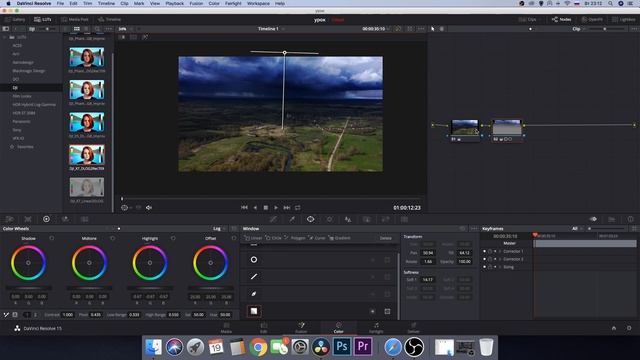The width and height of the screenshot is (640, 360).
Task: Click the mute audio speaker icon under viewer
Action: pyautogui.click(x=149, y=208)
